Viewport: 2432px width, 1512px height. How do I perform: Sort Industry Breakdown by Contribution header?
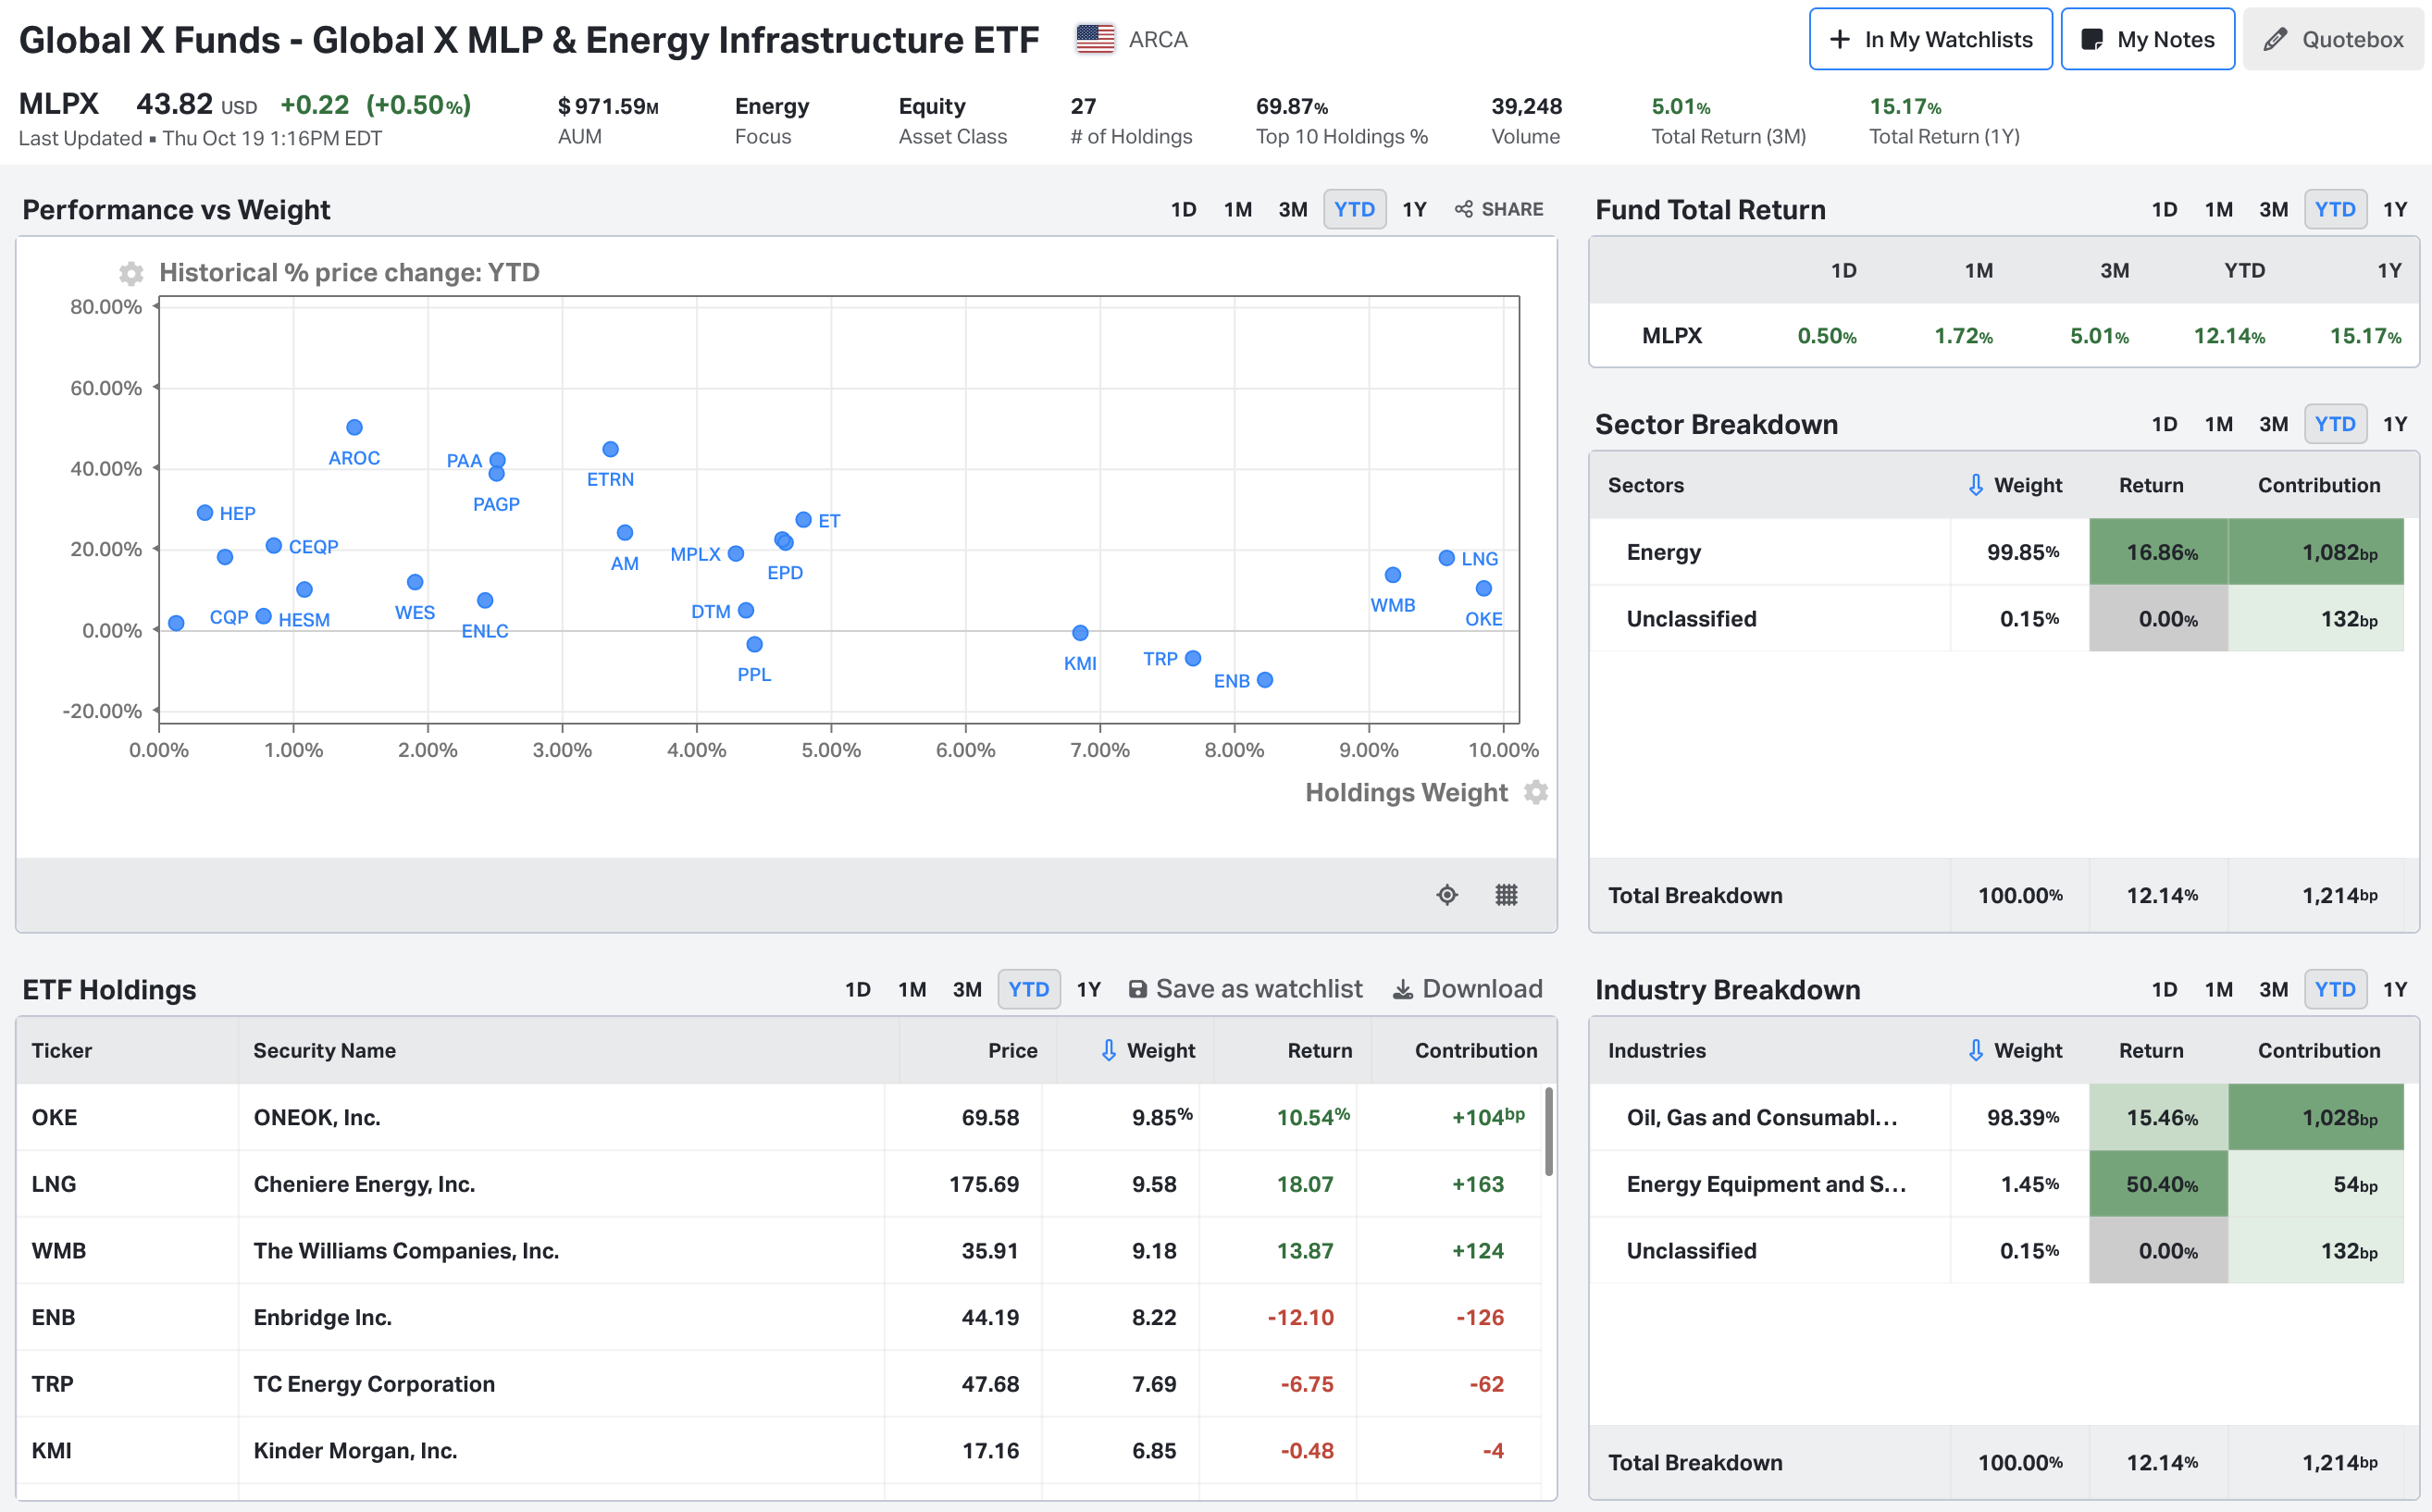click(x=2319, y=1050)
